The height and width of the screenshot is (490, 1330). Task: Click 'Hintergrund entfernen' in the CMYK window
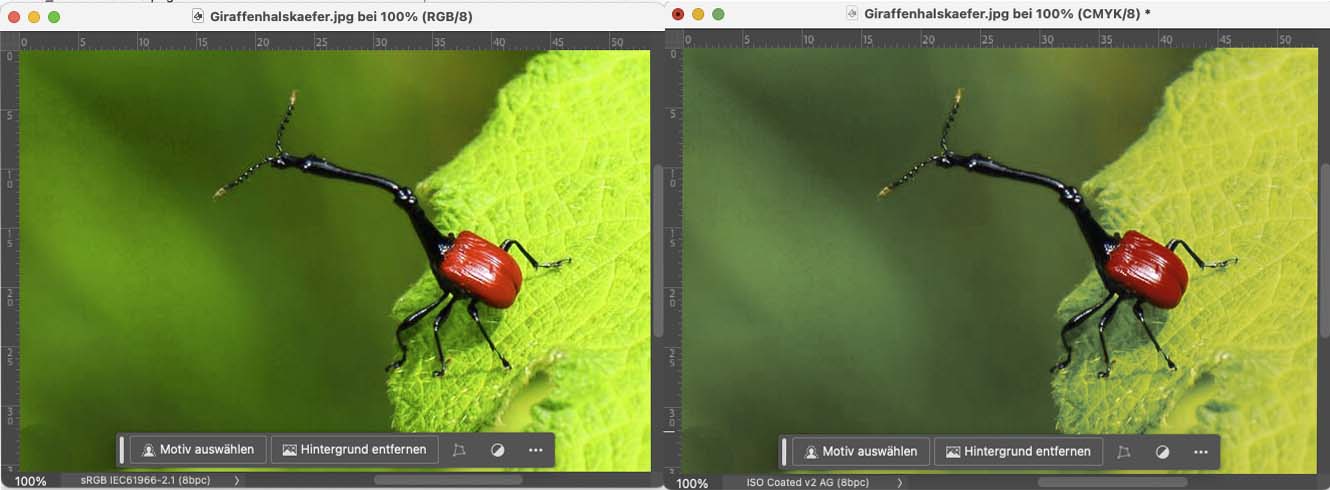pos(1018,451)
